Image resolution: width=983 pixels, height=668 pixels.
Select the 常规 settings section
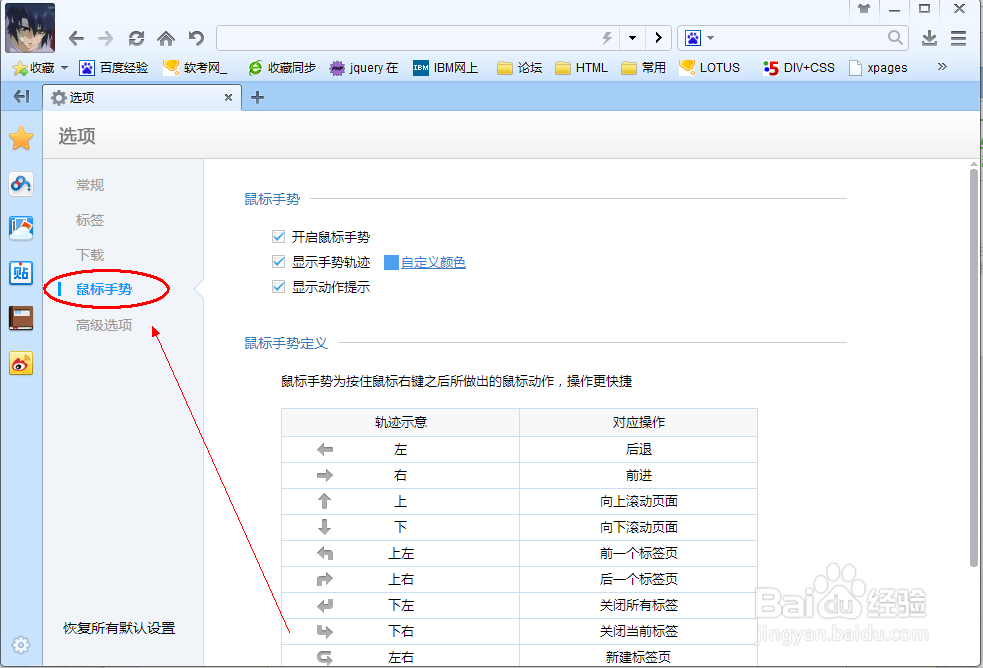90,185
